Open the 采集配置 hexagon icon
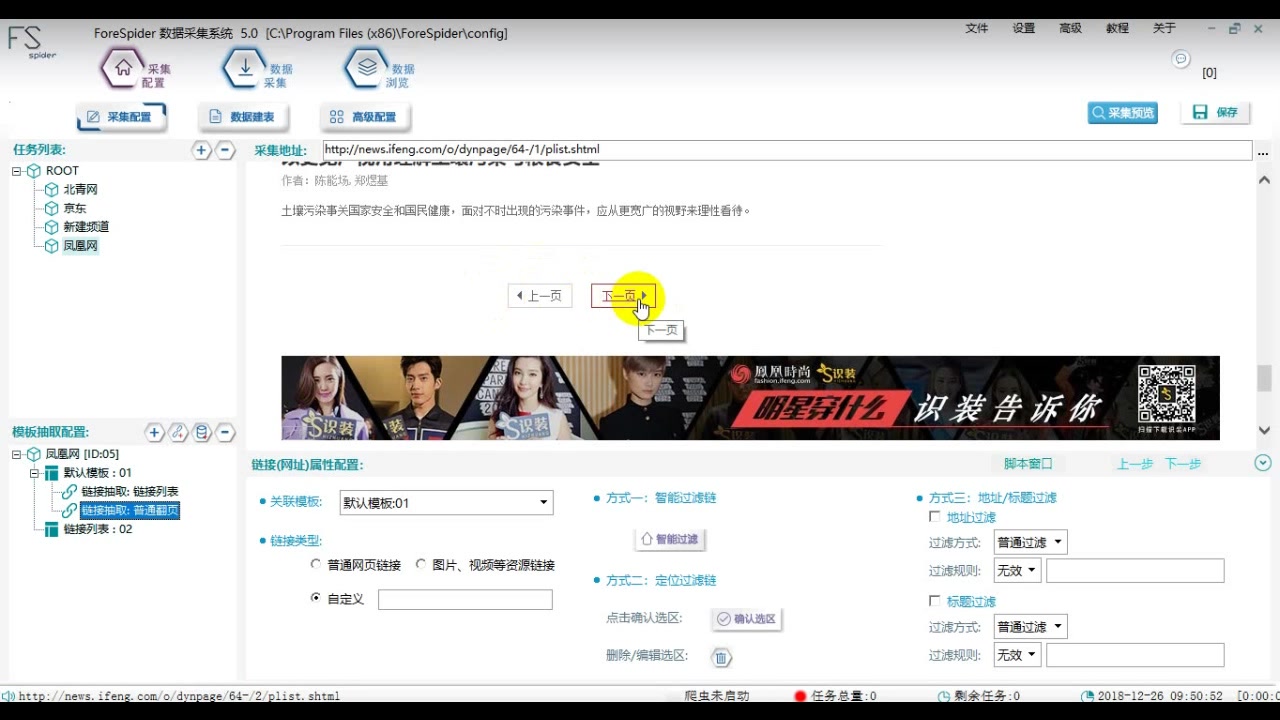This screenshot has height=720, width=1280. pyautogui.click(x=122, y=67)
